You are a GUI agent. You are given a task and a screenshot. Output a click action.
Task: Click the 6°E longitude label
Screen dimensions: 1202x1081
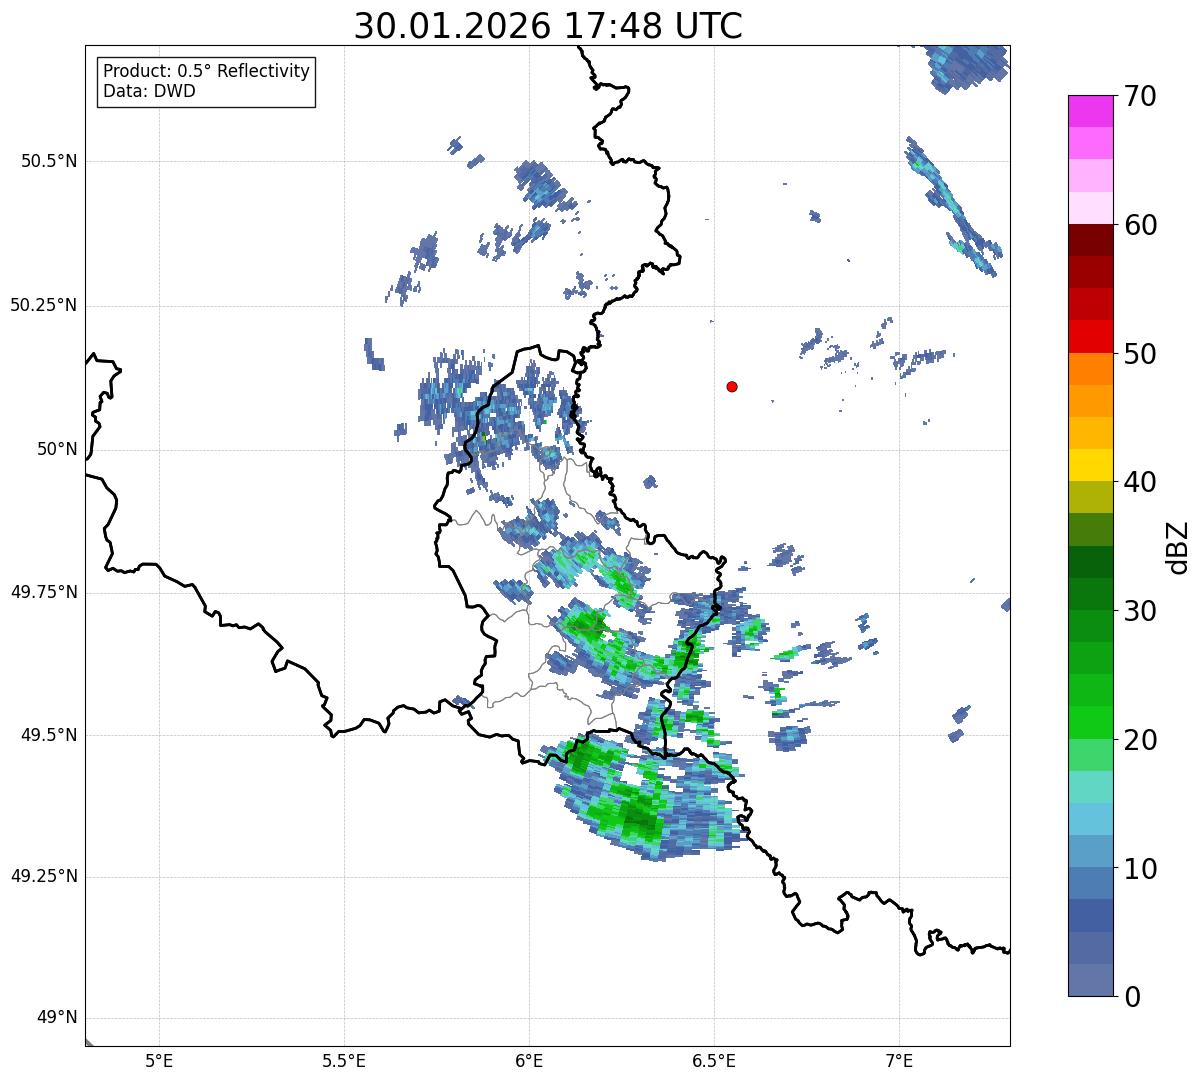coord(529,1060)
